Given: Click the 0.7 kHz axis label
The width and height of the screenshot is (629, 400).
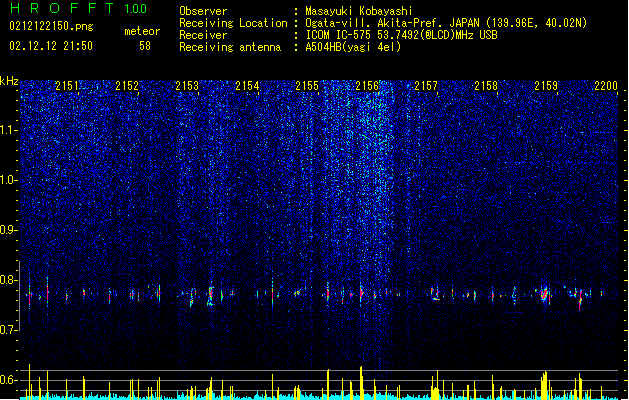Looking at the screenshot, I should coord(9,330).
